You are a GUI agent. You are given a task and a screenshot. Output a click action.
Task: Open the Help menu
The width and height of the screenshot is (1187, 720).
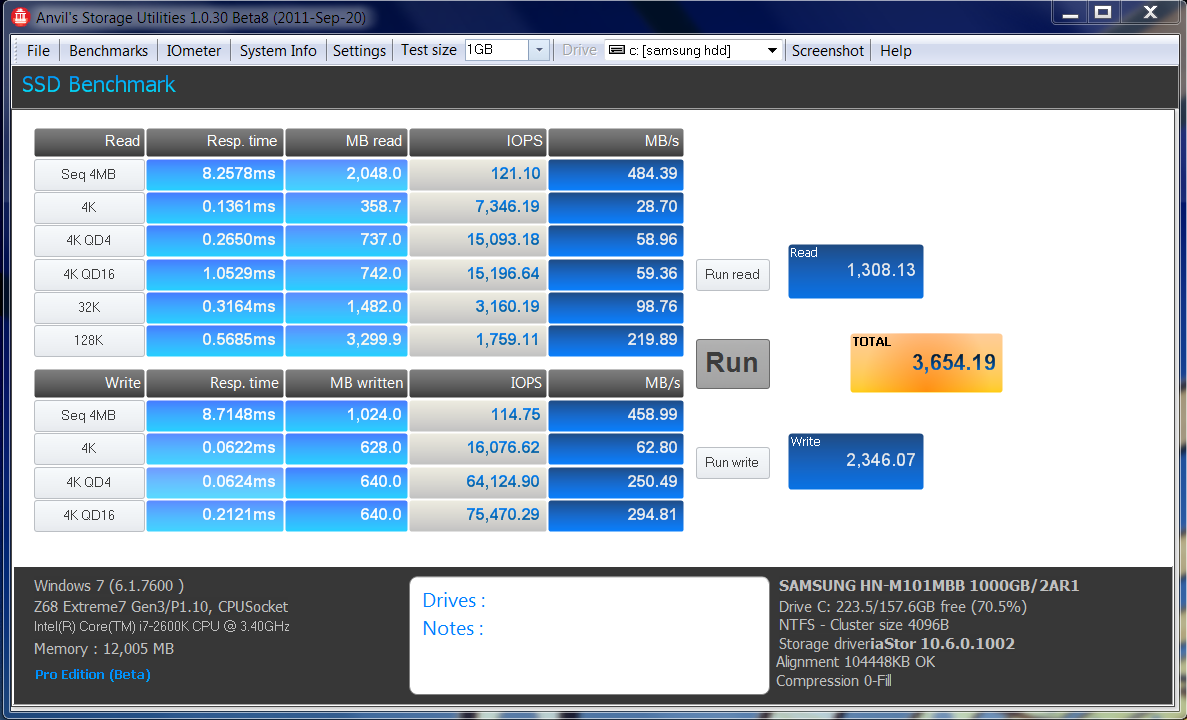pos(895,51)
